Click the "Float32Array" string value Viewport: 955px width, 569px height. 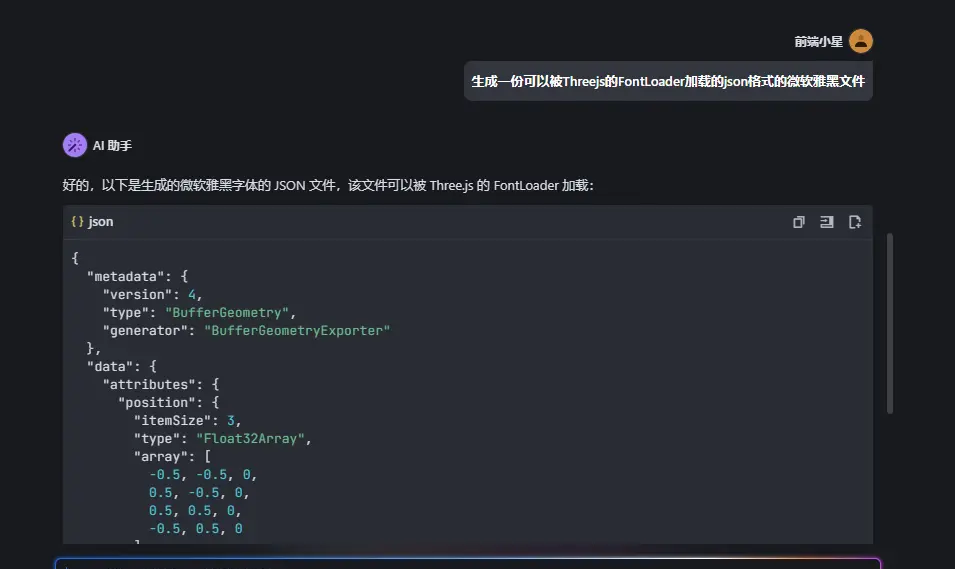(250, 439)
